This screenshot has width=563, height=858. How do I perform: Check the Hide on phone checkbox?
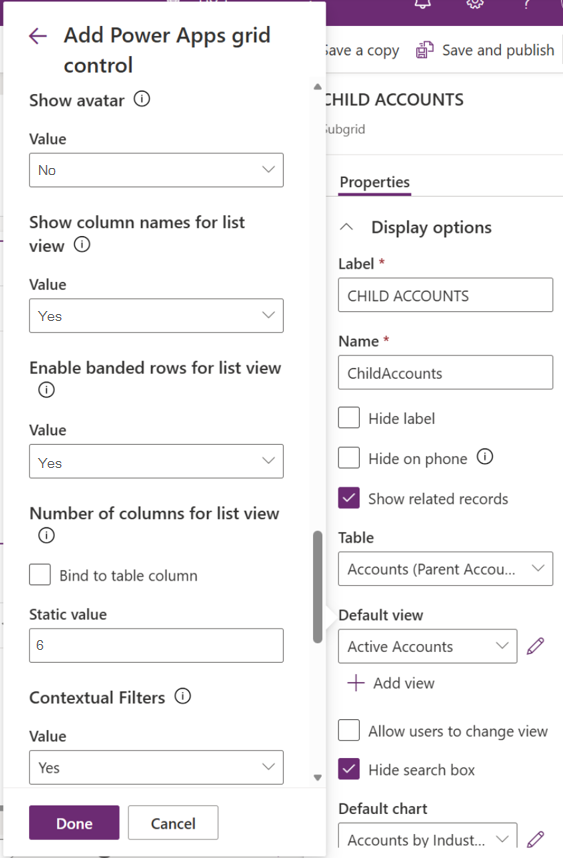[349, 458]
